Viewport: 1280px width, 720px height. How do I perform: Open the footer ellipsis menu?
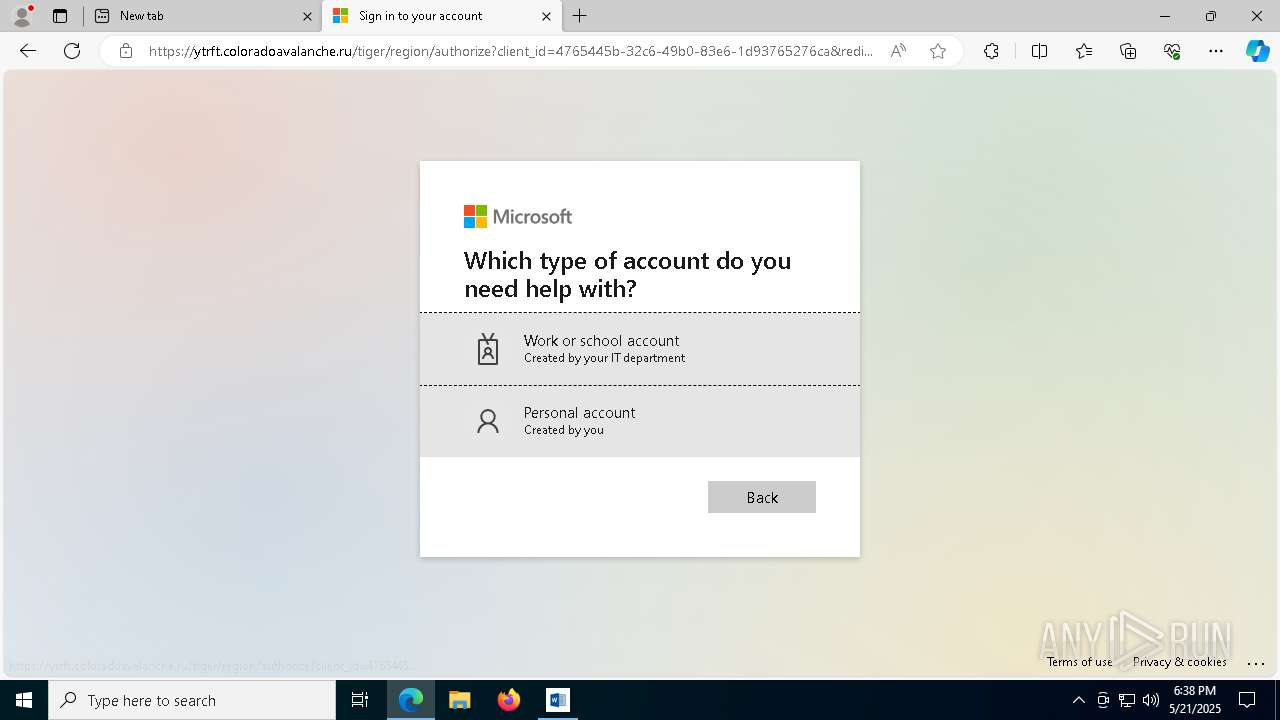1257,662
